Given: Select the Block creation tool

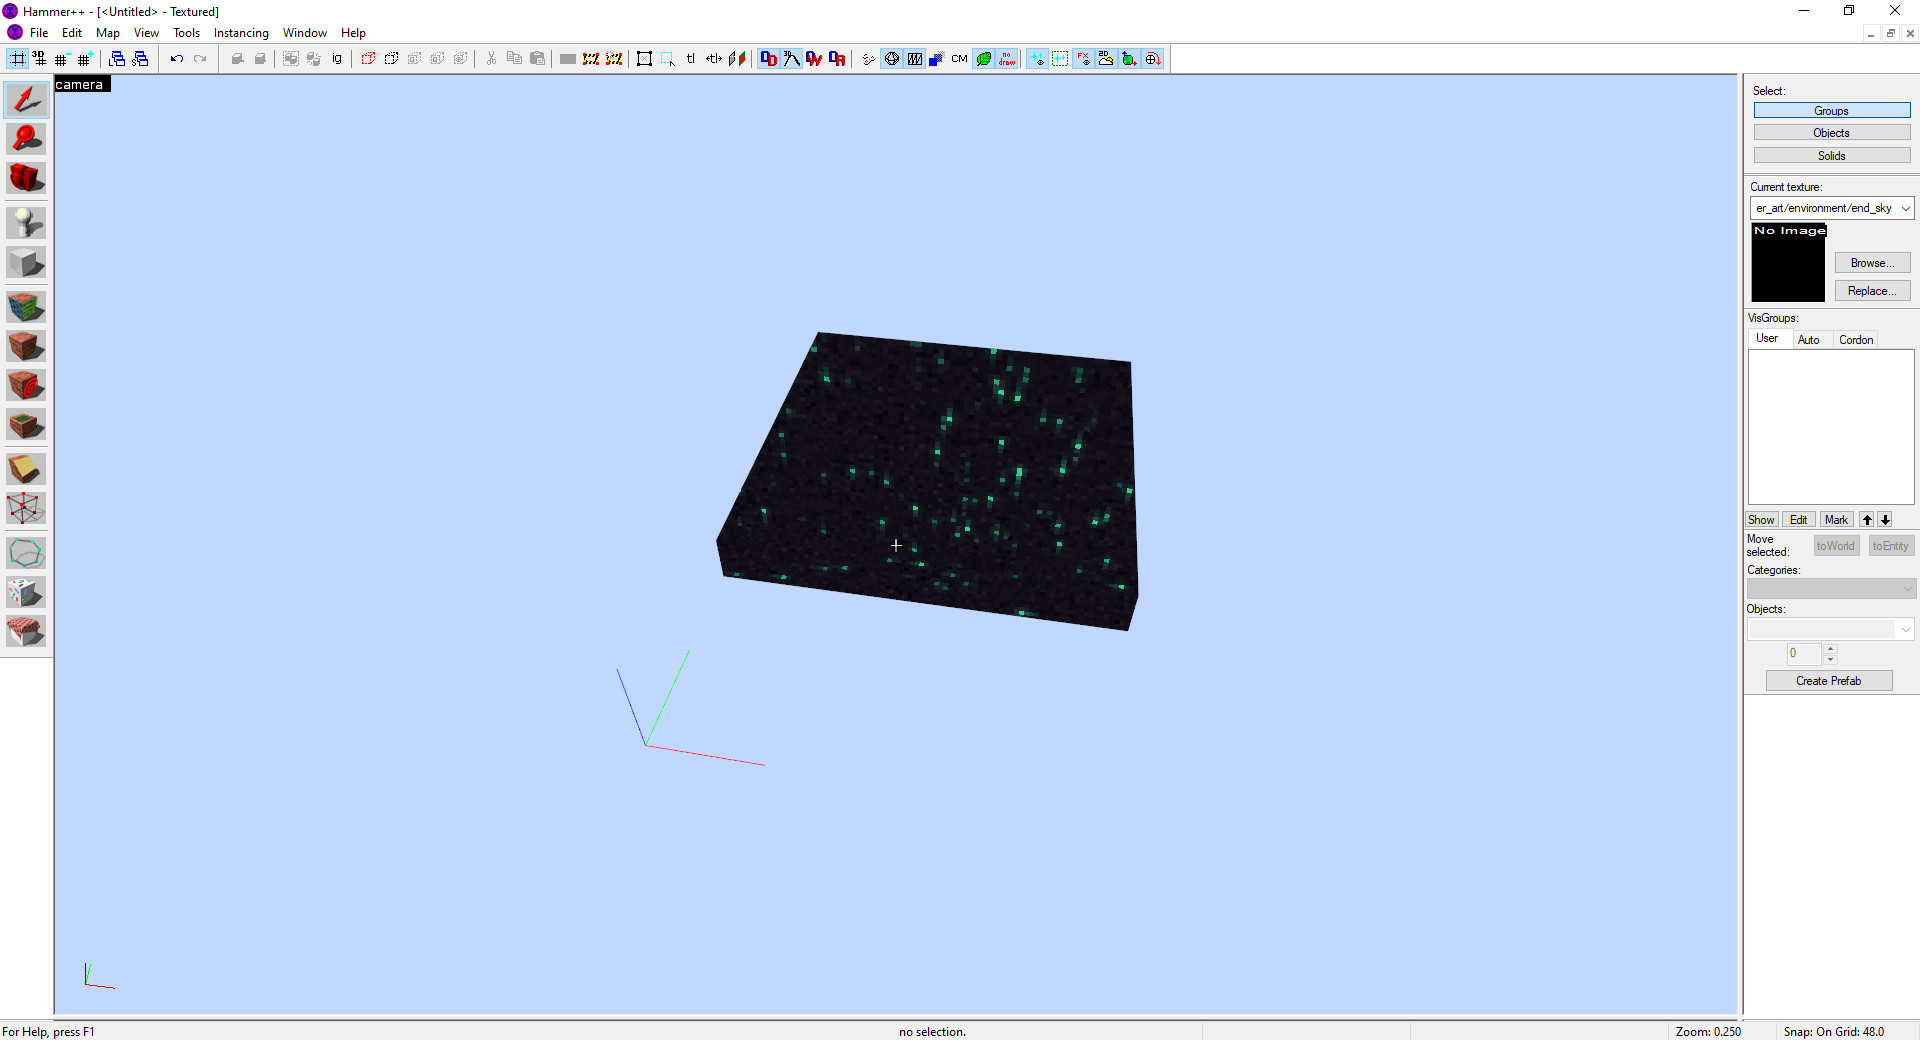Looking at the screenshot, I should (26, 262).
